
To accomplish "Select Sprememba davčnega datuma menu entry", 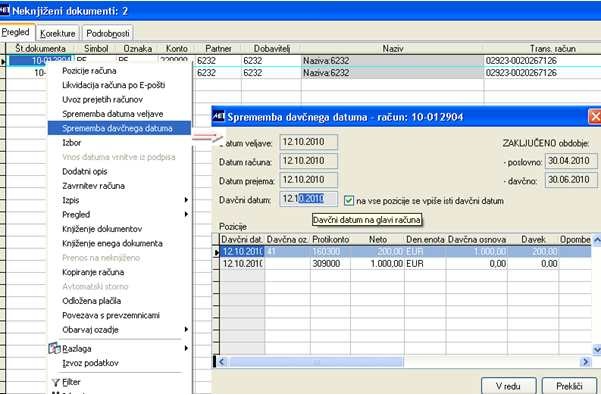I will (119, 128).
